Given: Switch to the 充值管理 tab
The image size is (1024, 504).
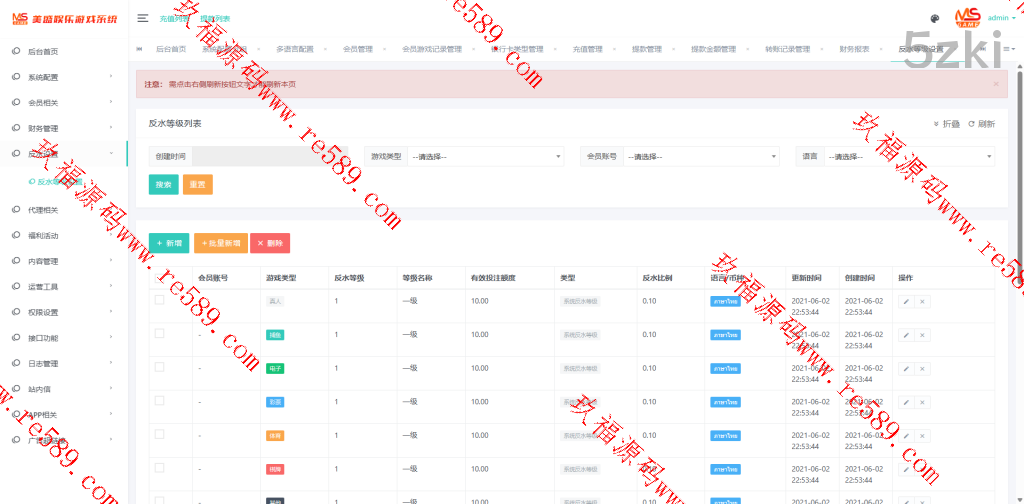Looking at the screenshot, I should (587, 49).
